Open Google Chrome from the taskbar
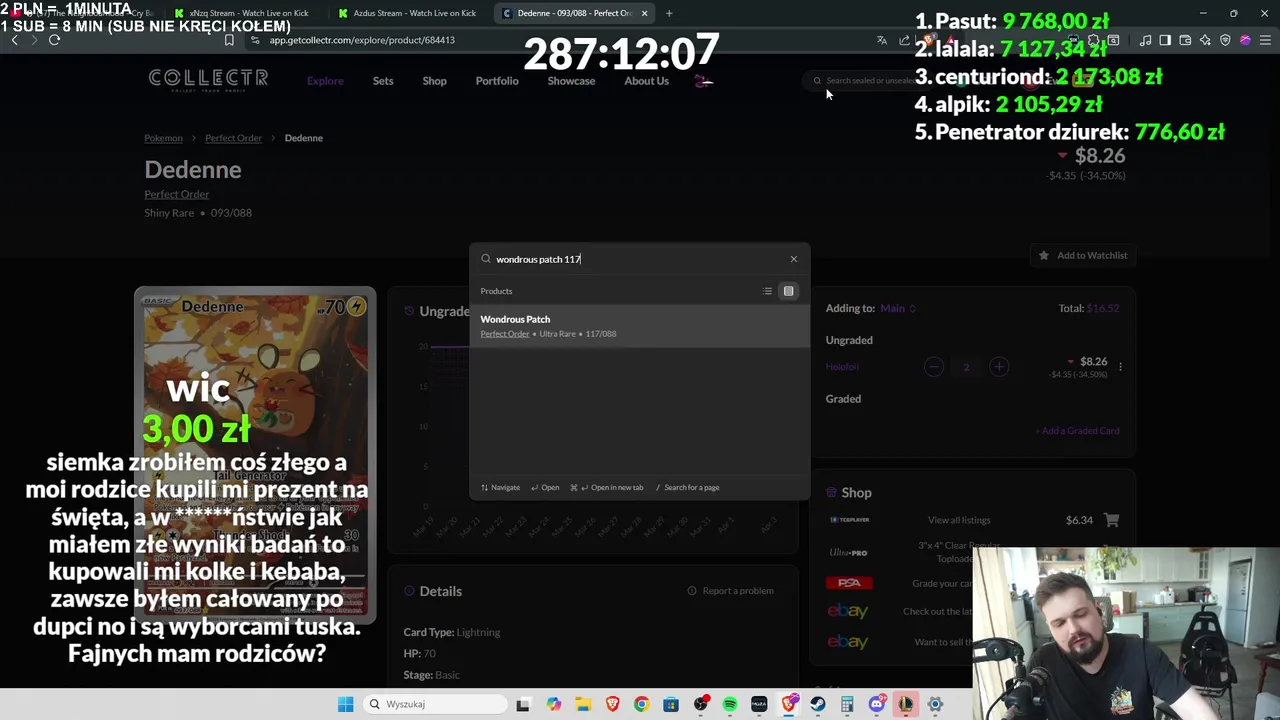This screenshot has width=1280, height=720. click(641, 704)
